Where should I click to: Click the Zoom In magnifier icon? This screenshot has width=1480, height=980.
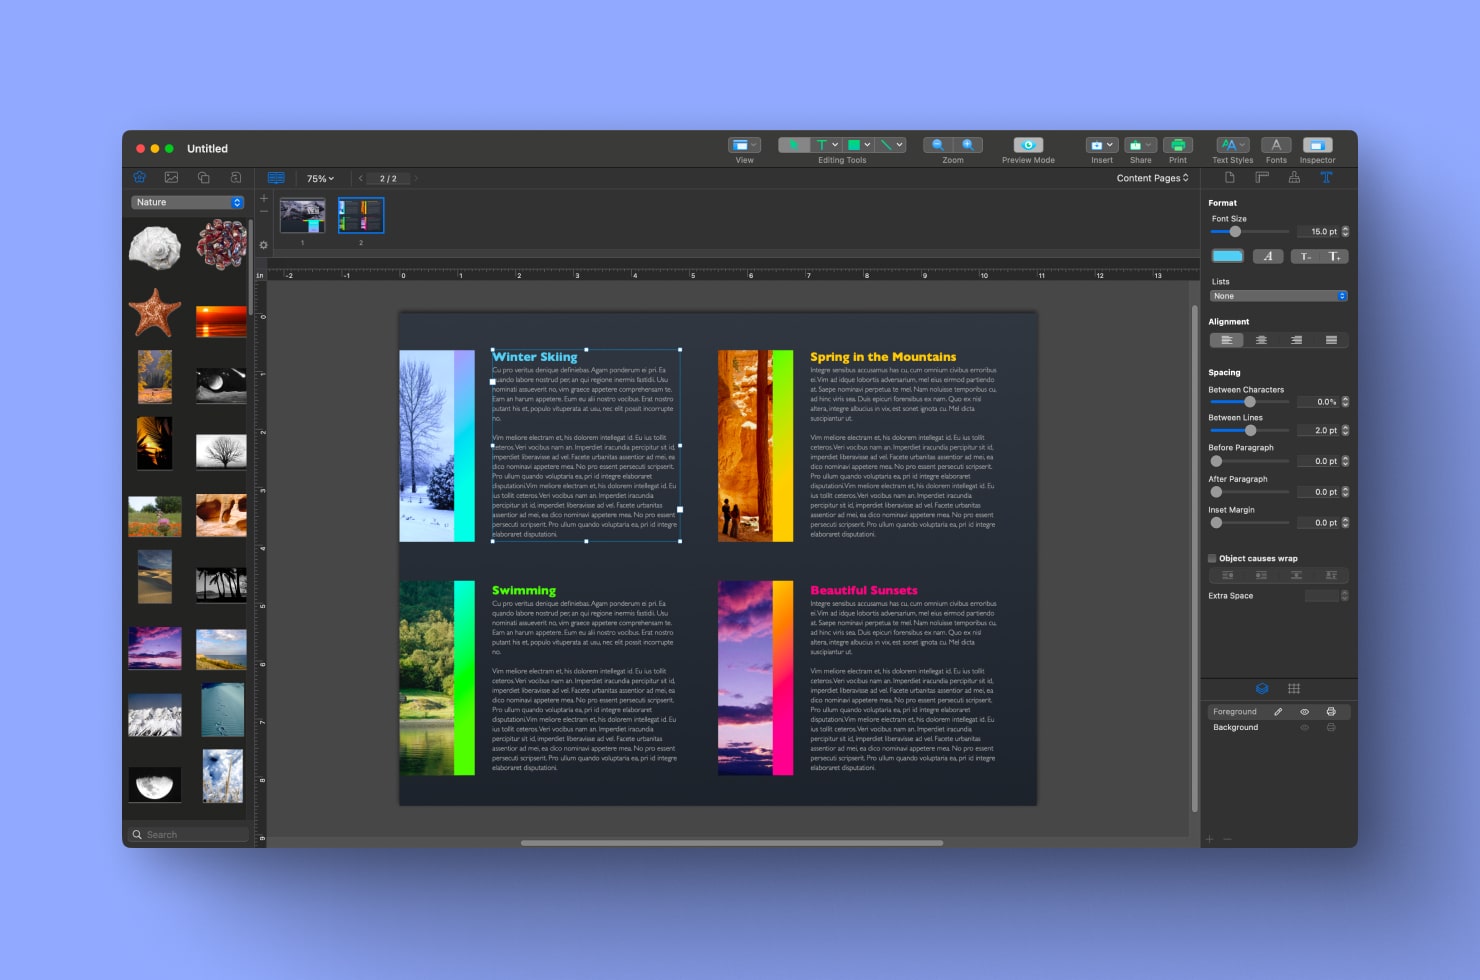point(969,145)
